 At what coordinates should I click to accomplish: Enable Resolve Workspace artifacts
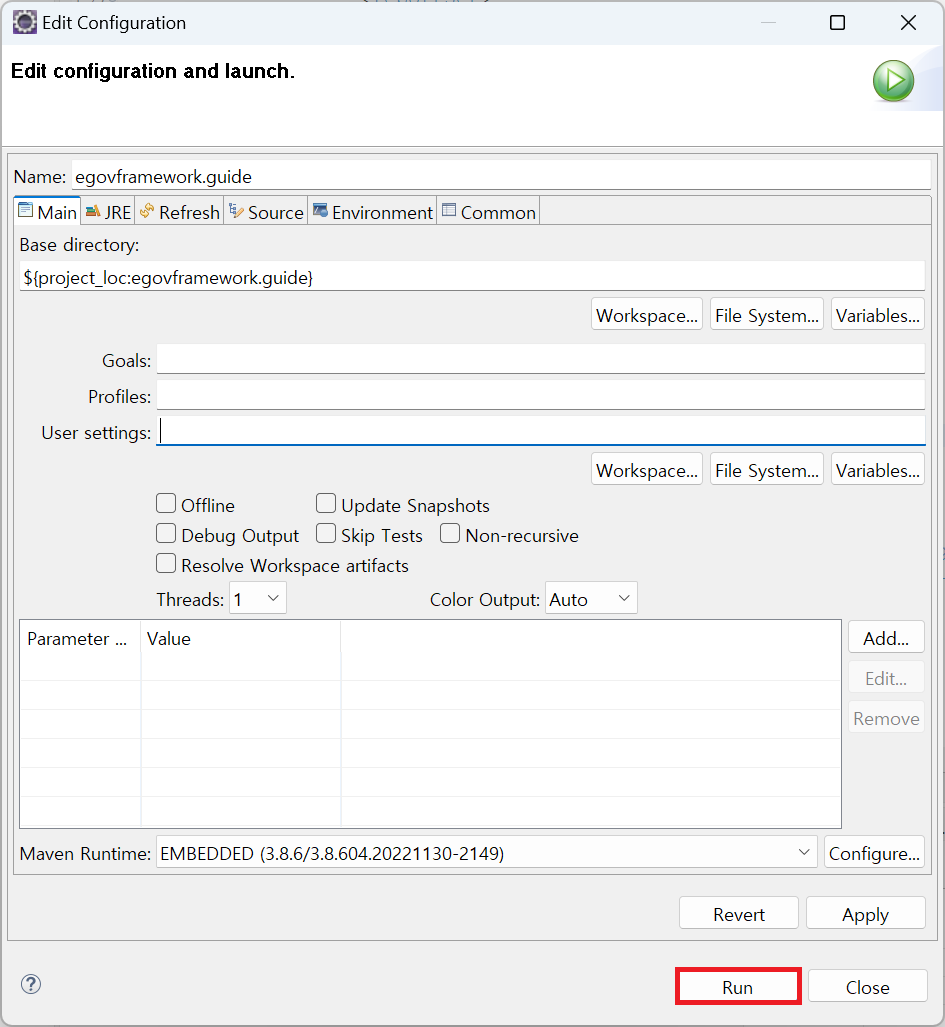coord(167,564)
